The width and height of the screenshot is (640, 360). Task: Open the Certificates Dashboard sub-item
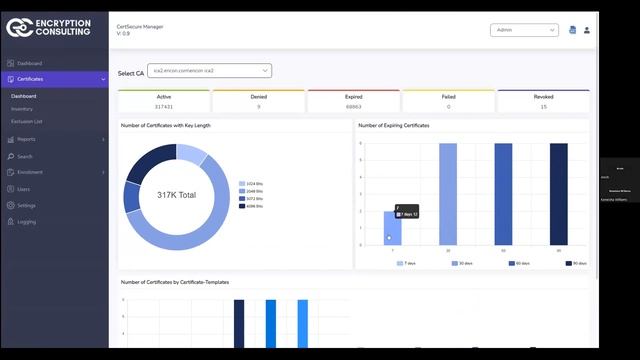point(24,96)
